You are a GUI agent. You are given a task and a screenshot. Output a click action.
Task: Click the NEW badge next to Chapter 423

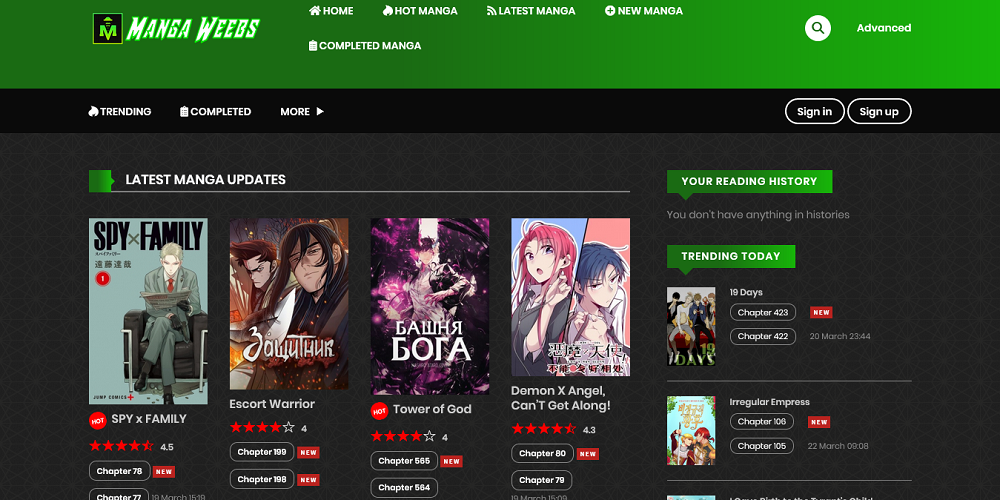[820, 312]
